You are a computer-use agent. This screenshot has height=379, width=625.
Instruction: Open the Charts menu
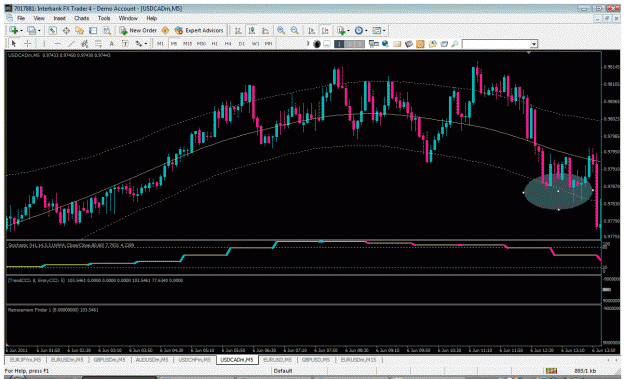click(x=81, y=18)
